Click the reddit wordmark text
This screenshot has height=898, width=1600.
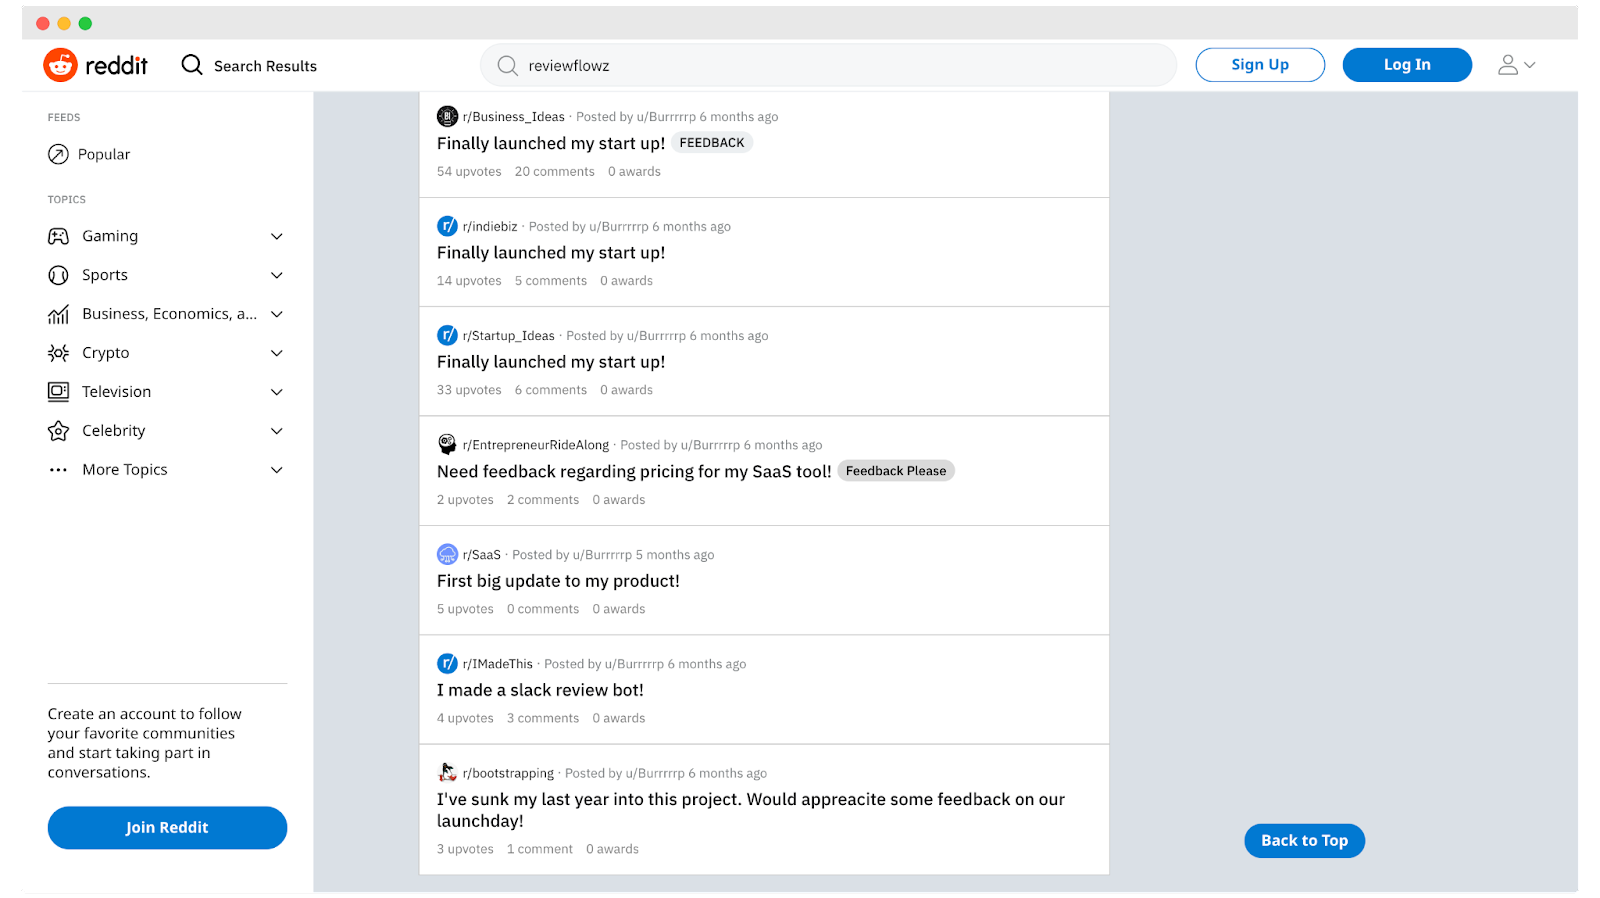tap(116, 65)
